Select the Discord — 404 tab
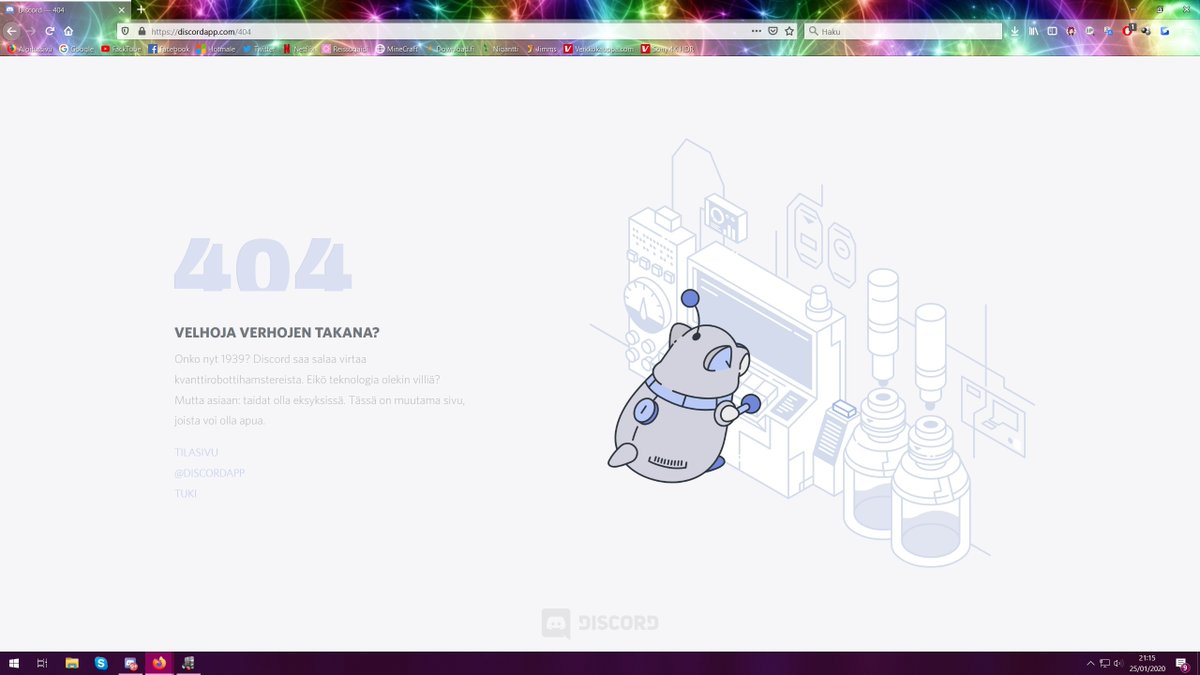Viewport: 1200px width, 675px height. pyautogui.click(x=65, y=9)
